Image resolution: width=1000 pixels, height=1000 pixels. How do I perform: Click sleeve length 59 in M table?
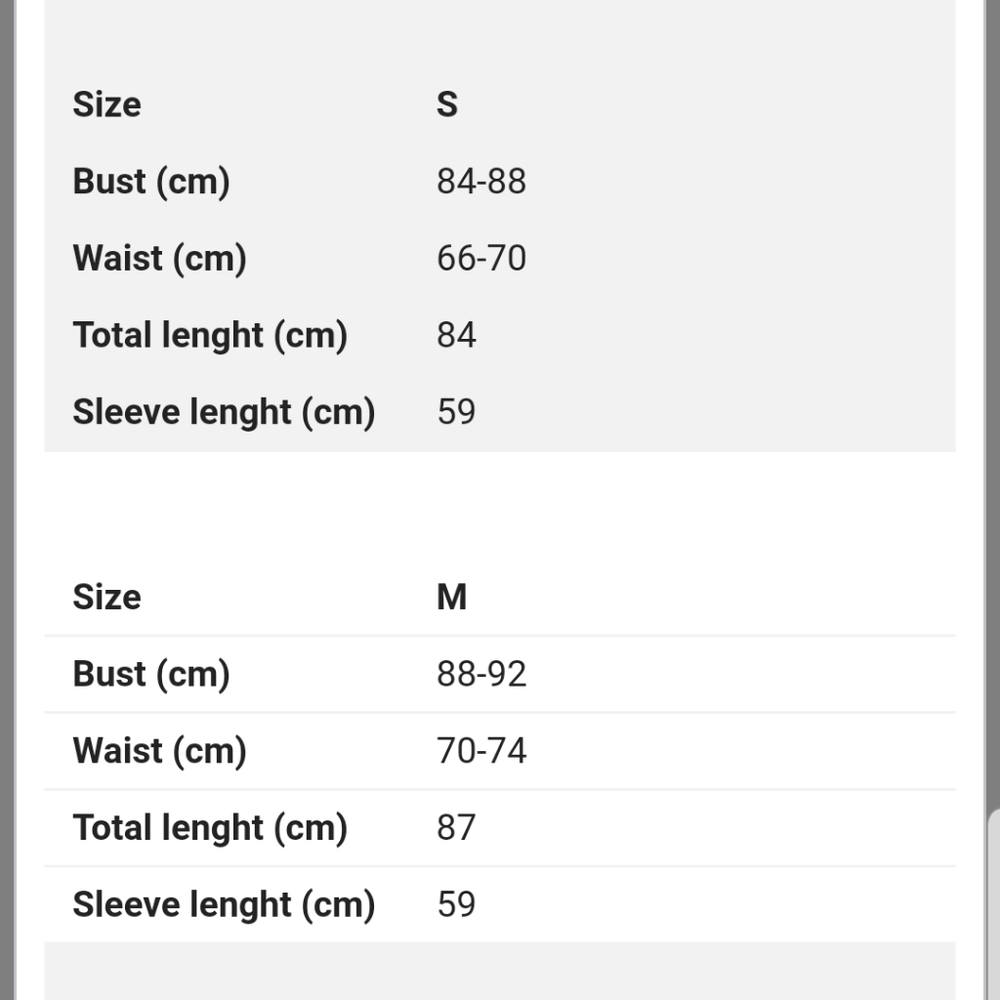click(456, 904)
